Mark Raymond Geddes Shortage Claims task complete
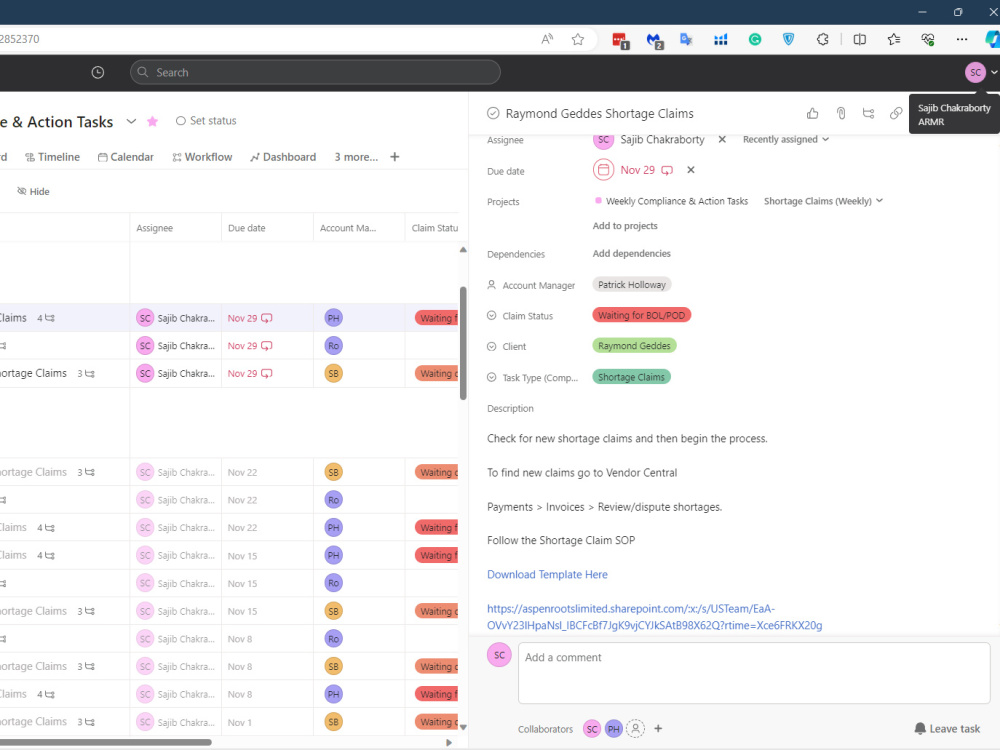 coord(493,114)
